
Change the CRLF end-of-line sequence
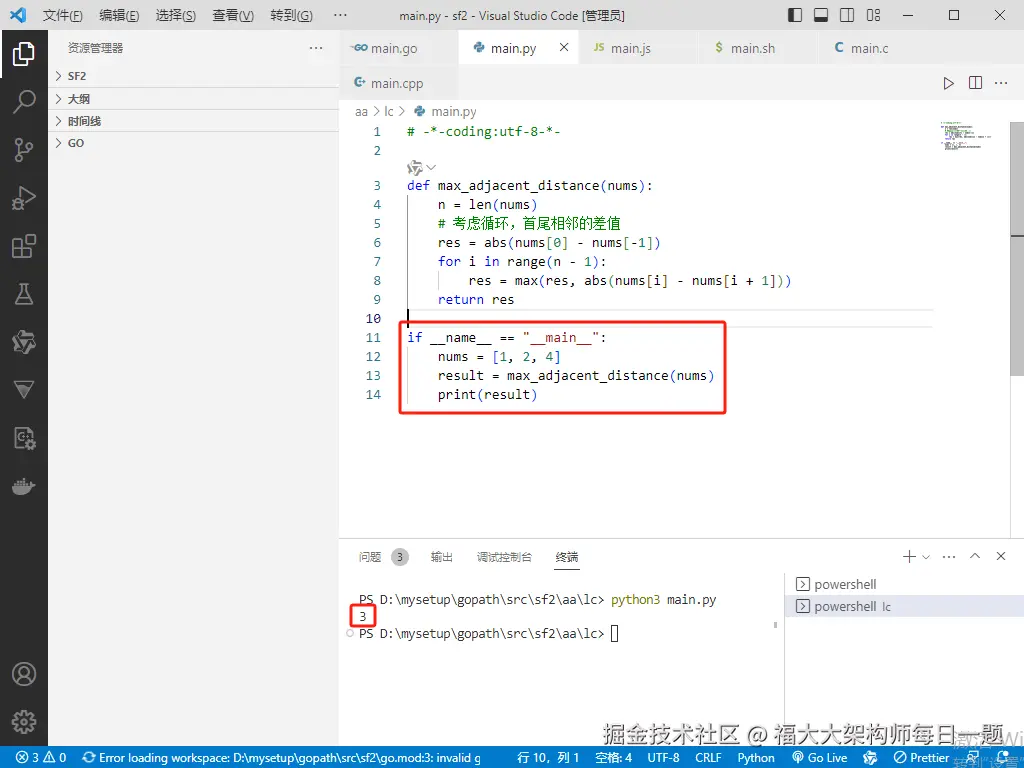click(x=708, y=758)
